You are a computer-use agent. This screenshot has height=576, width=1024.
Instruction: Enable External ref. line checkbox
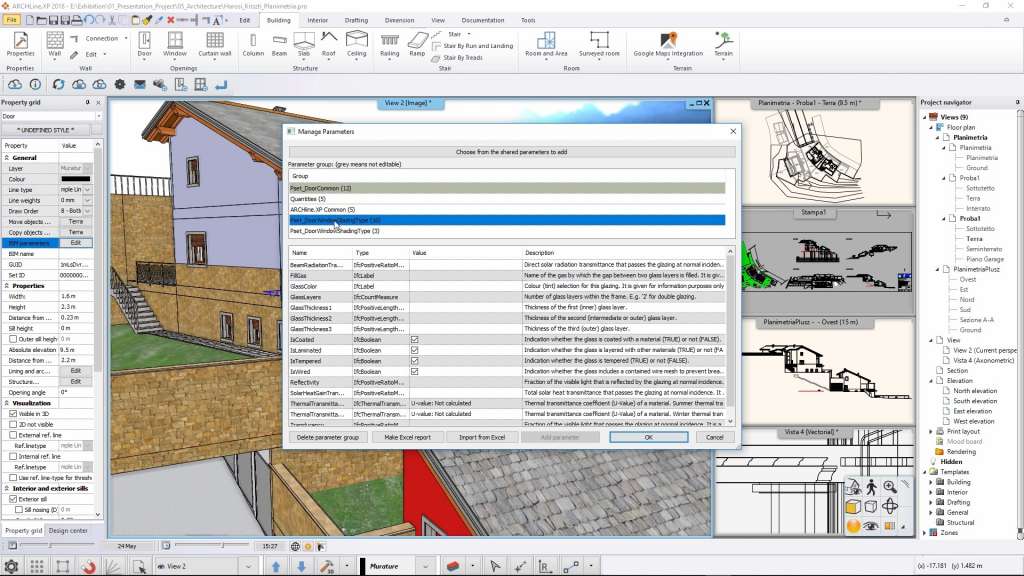click(x=12, y=435)
